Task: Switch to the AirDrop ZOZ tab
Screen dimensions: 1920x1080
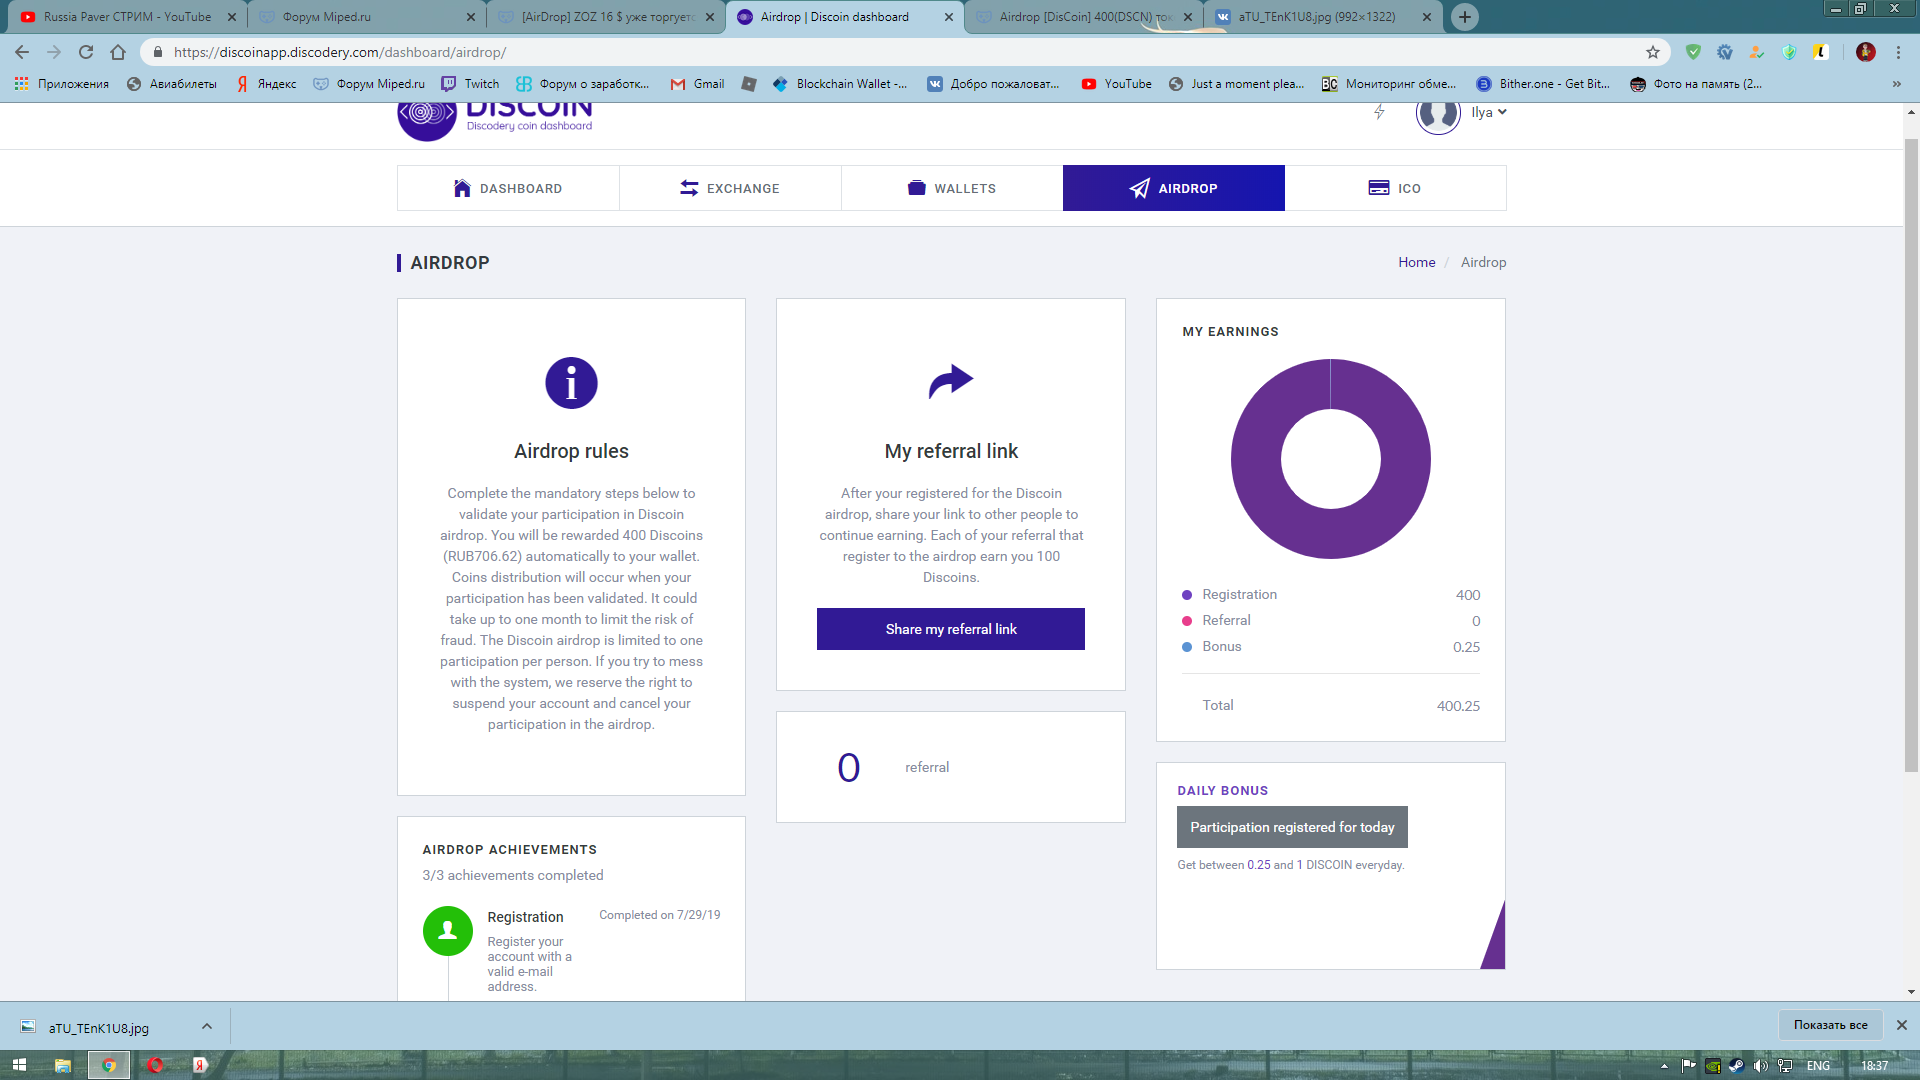Action: point(606,17)
